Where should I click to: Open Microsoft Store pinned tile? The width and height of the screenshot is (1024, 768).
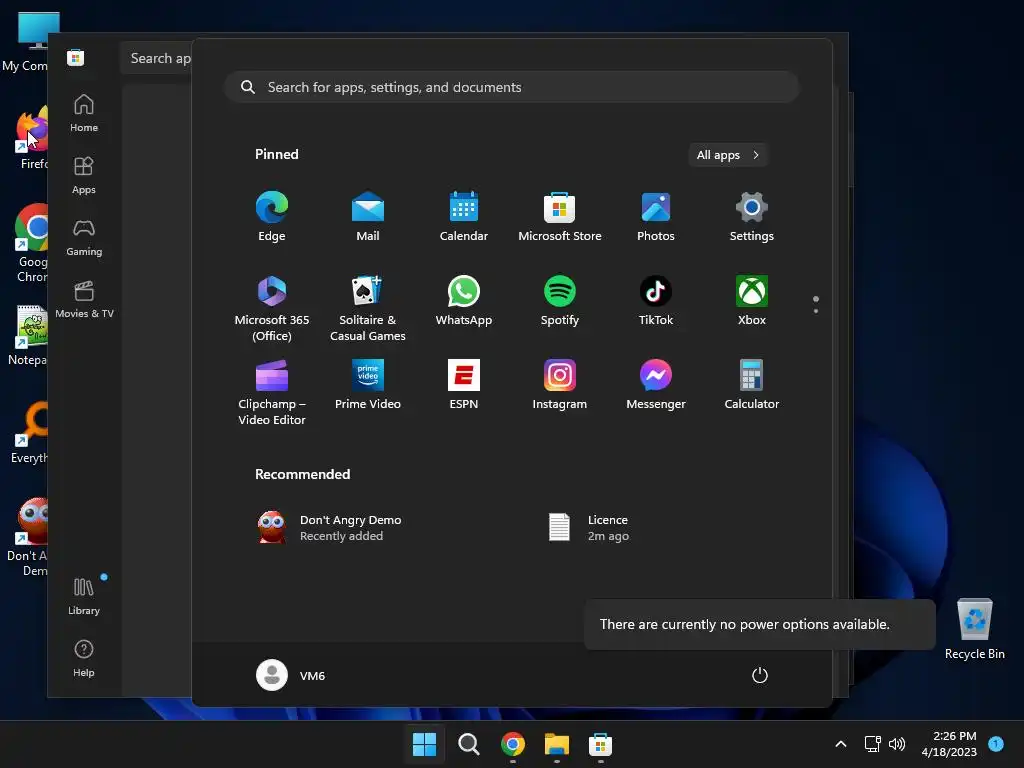[x=560, y=217]
